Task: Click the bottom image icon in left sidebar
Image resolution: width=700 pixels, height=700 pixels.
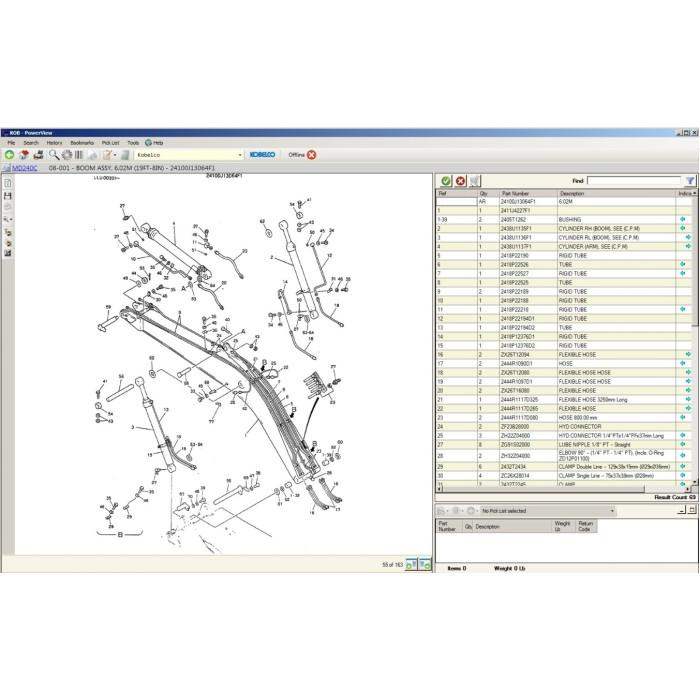Action: point(8,253)
